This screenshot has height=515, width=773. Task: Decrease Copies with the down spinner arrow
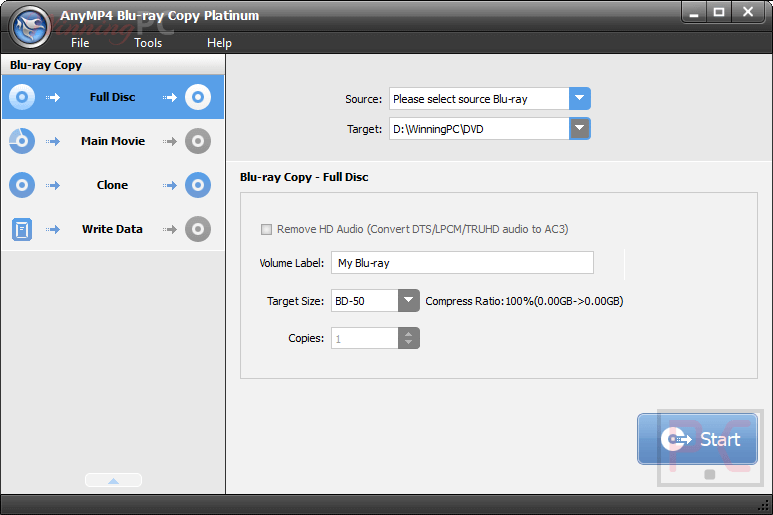[x=409, y=343]
